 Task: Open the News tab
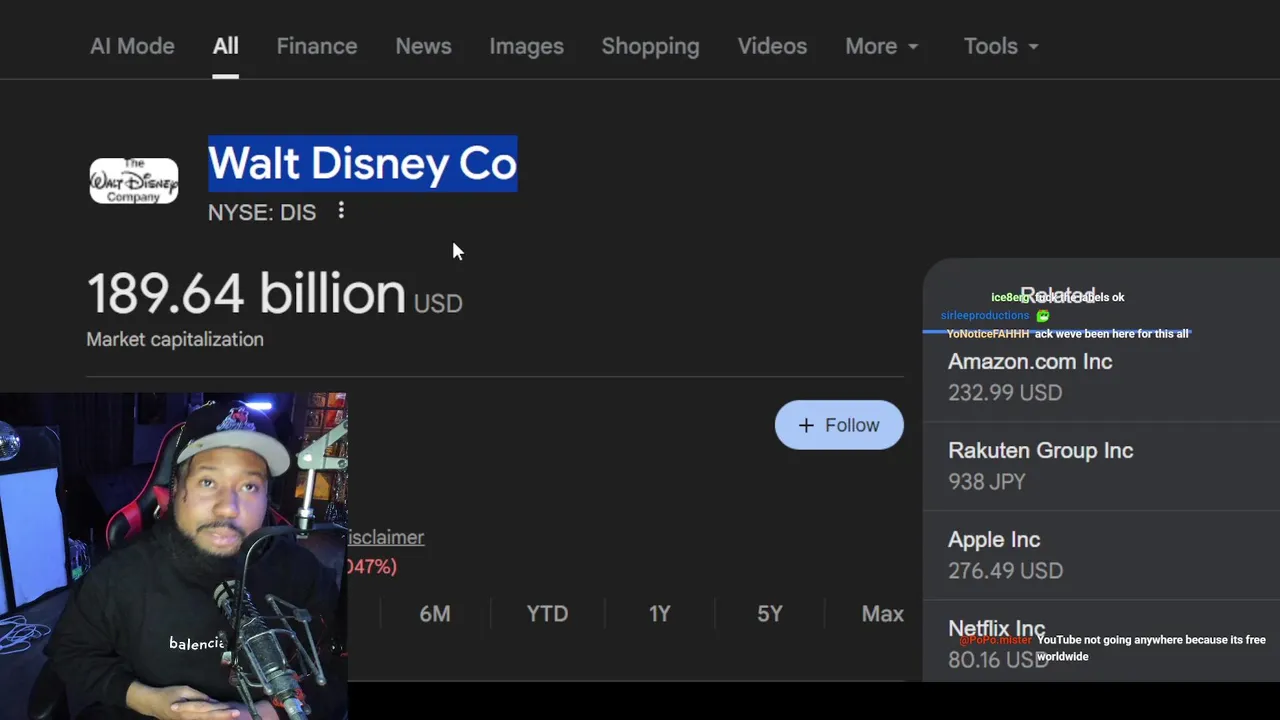(x=423, y=46)
